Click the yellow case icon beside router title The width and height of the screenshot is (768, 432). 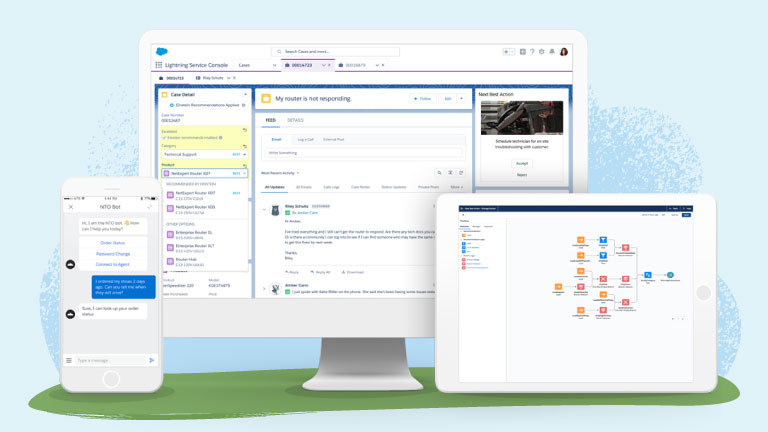tap(266, 98)
